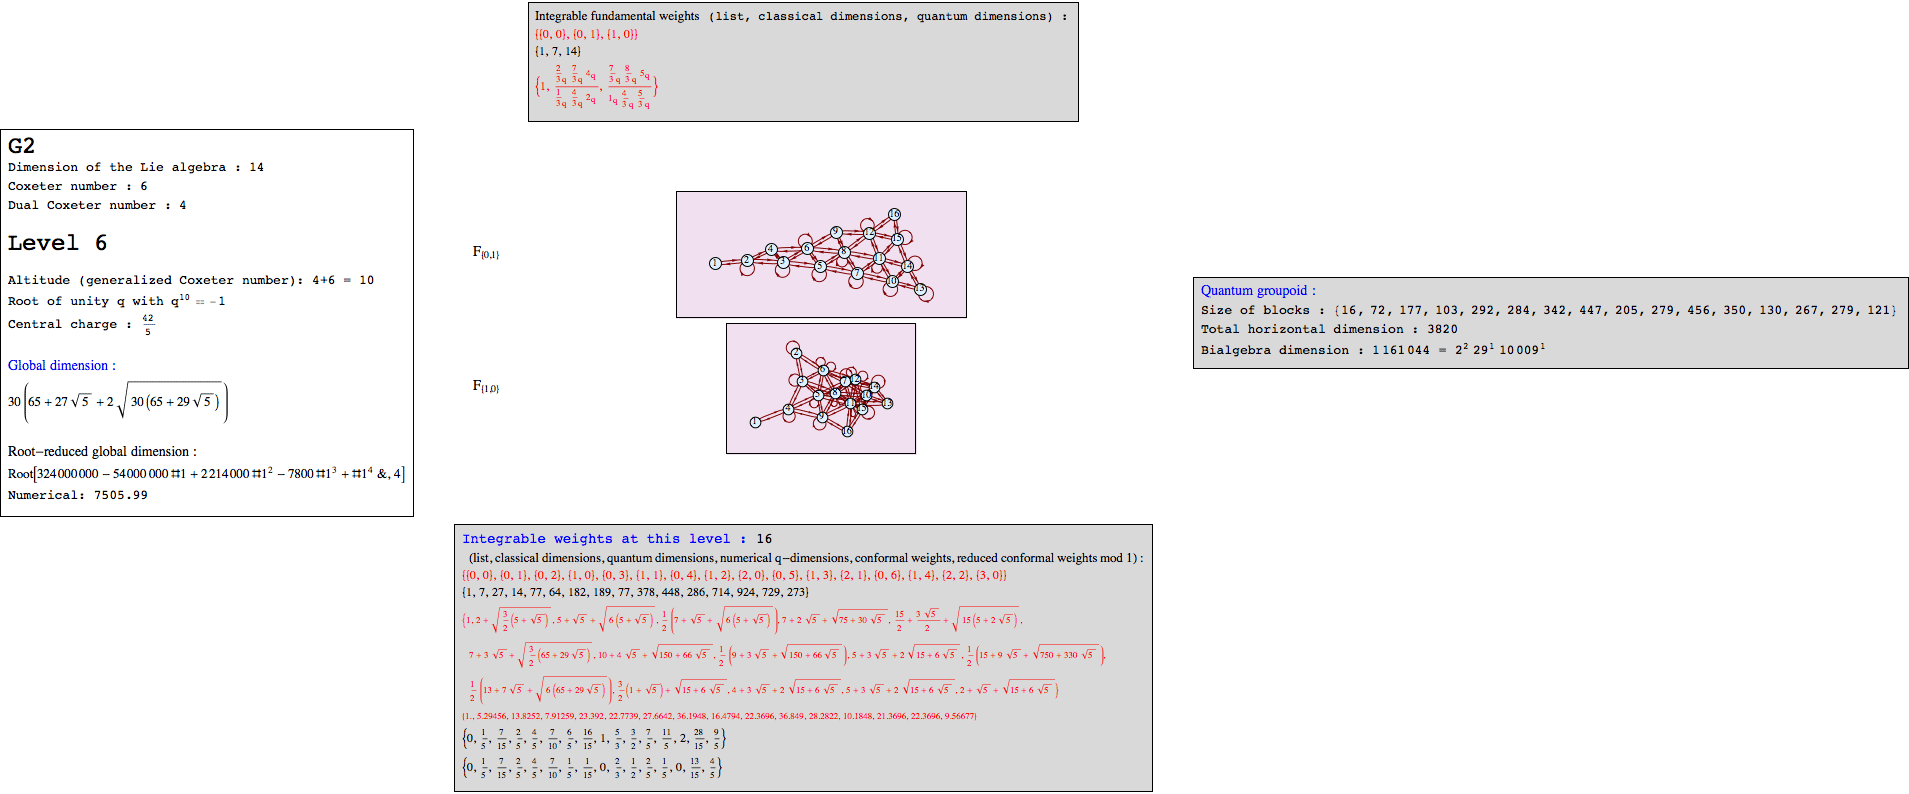Click the 'Integrable fundamental weights' header line

801,16
